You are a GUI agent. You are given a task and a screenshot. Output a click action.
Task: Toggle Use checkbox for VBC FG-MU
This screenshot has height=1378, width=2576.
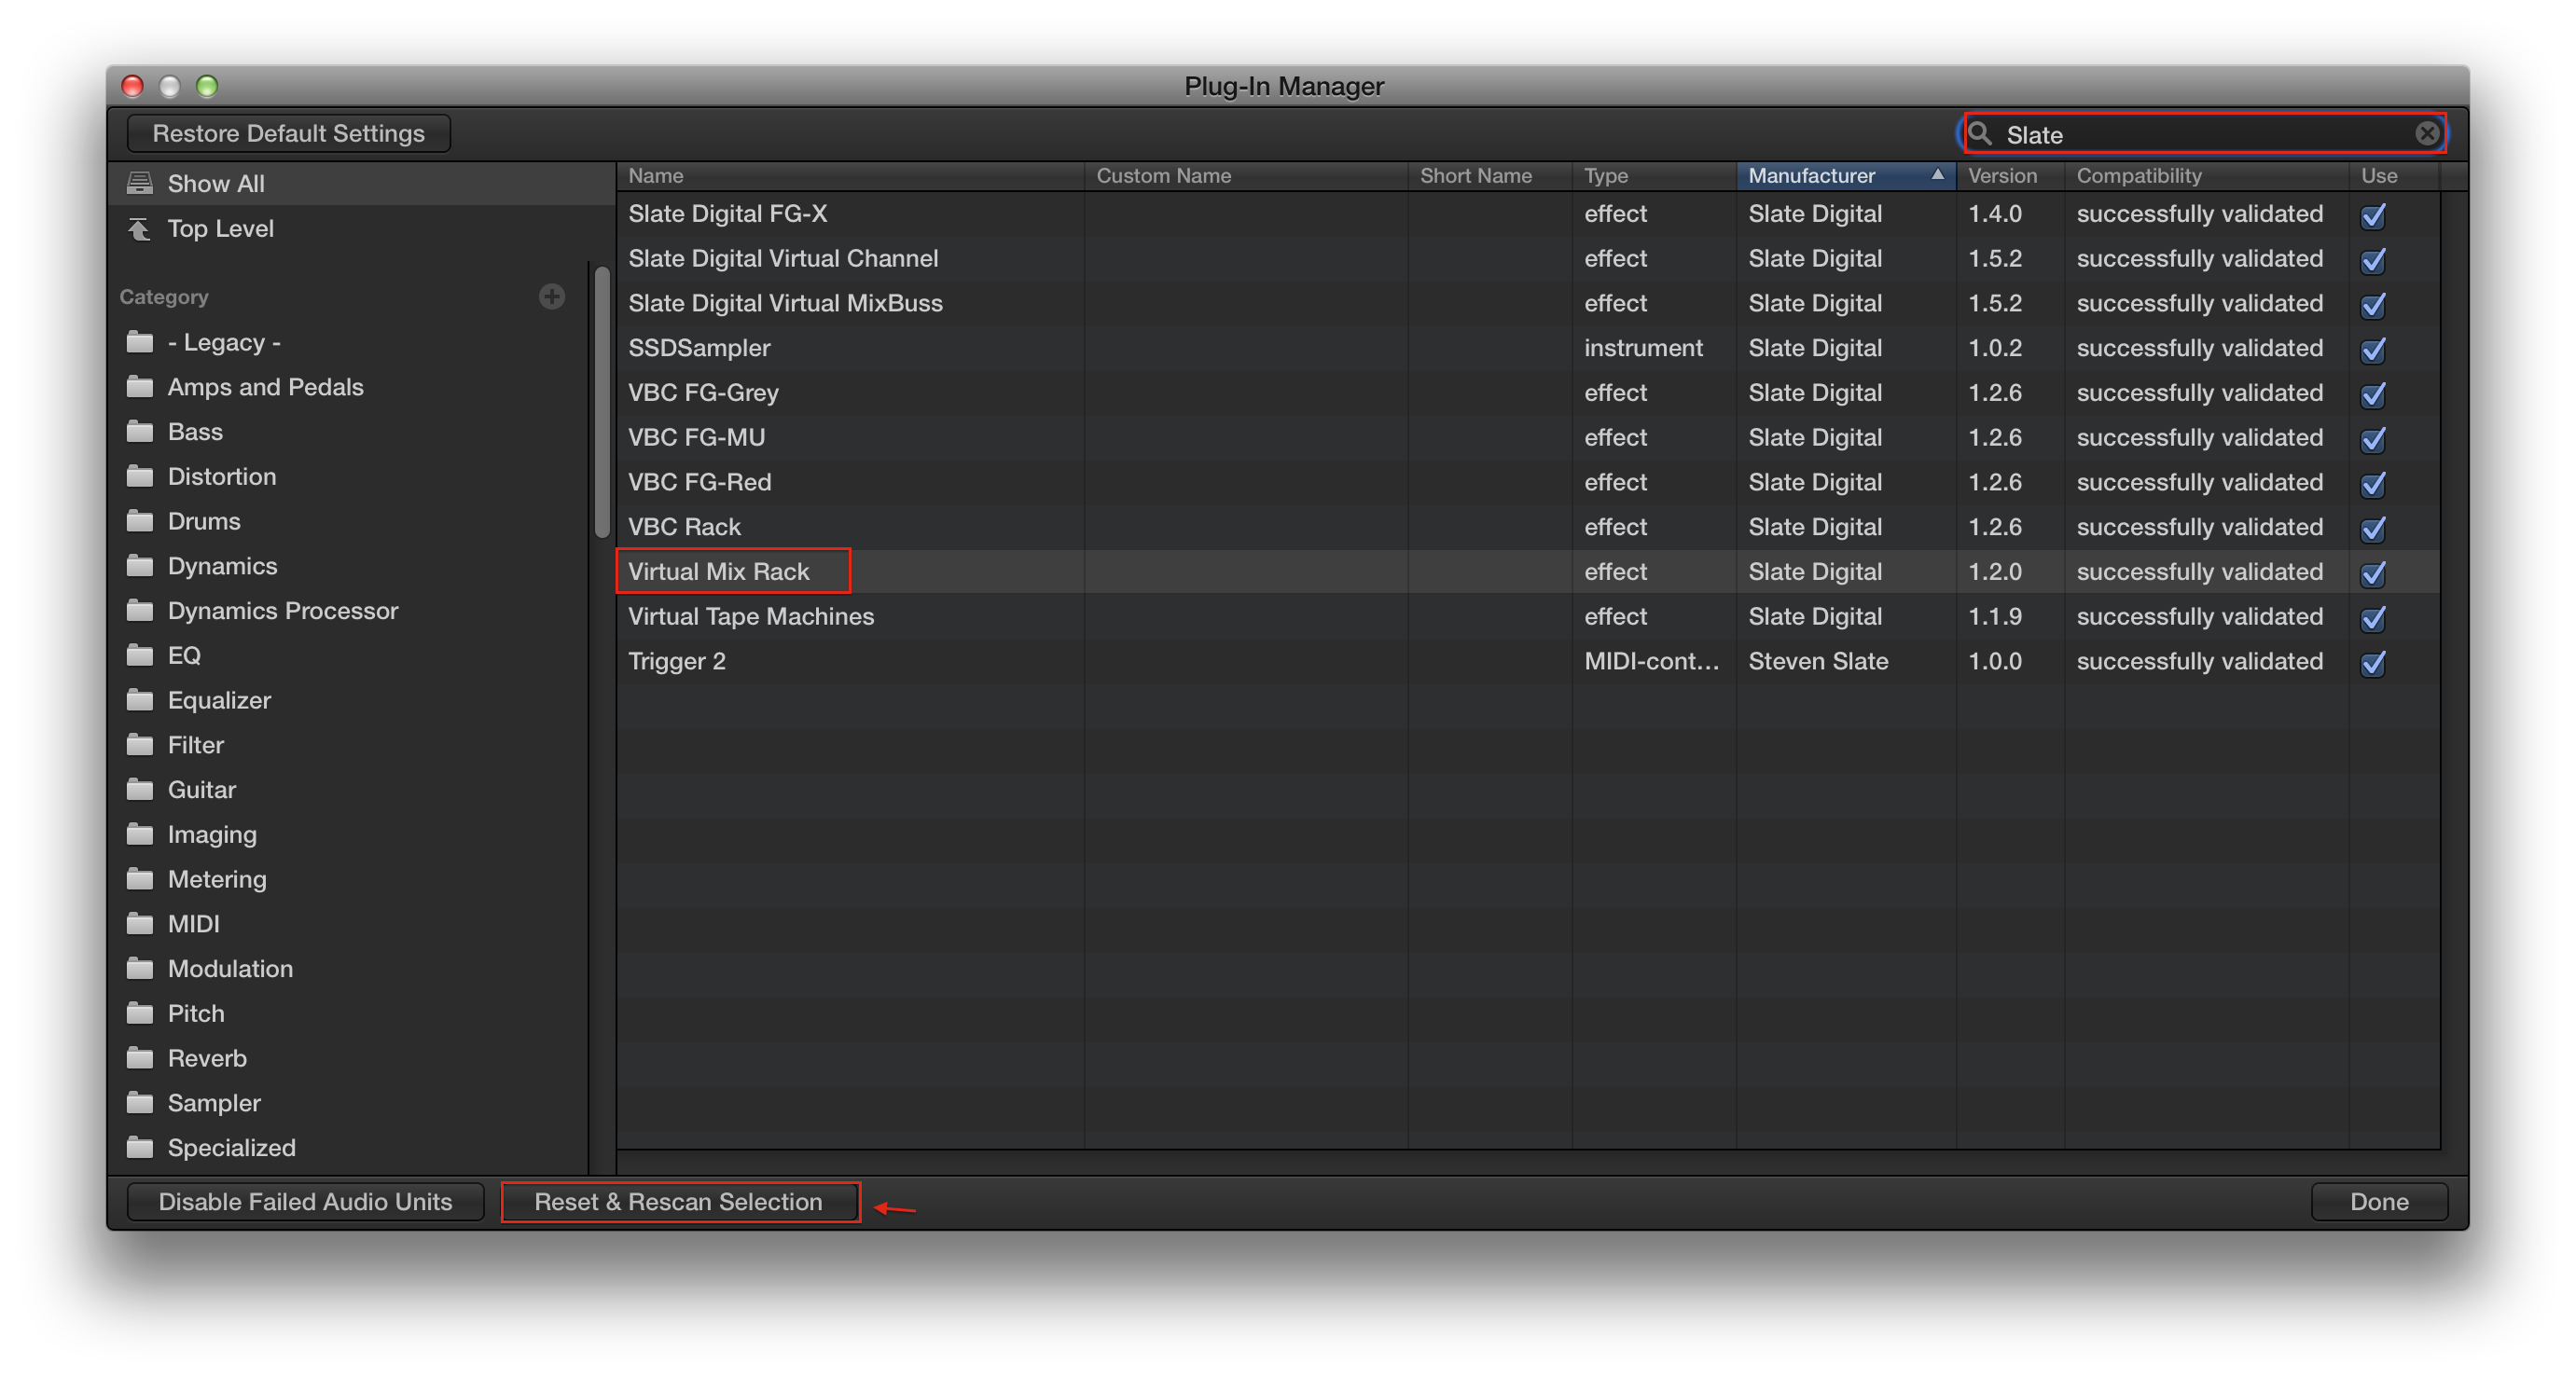tap(2373, 439)
